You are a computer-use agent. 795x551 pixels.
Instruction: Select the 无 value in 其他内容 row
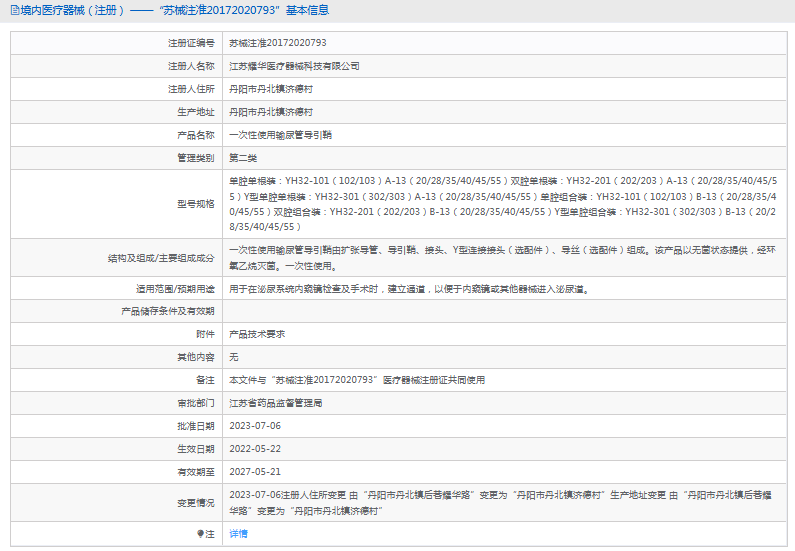[234, 357]
